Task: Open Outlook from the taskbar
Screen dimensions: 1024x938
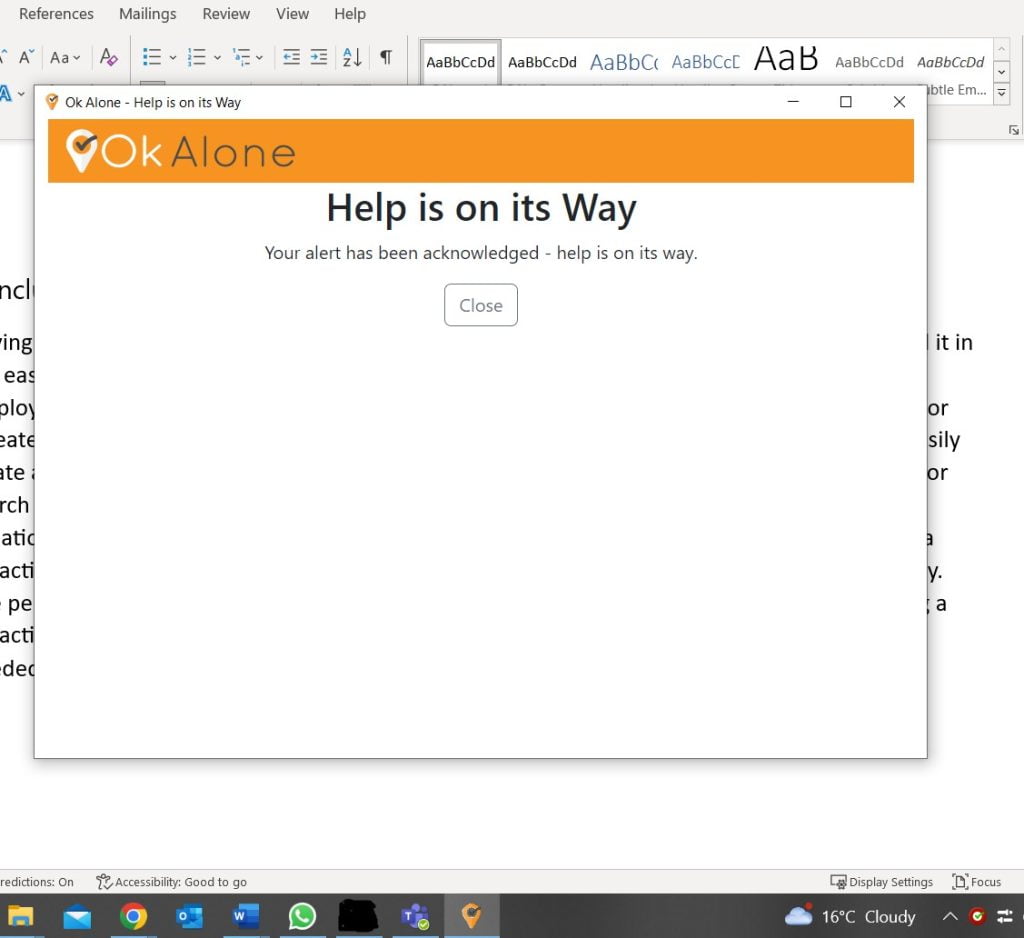Action: click(x=189, y=916)
